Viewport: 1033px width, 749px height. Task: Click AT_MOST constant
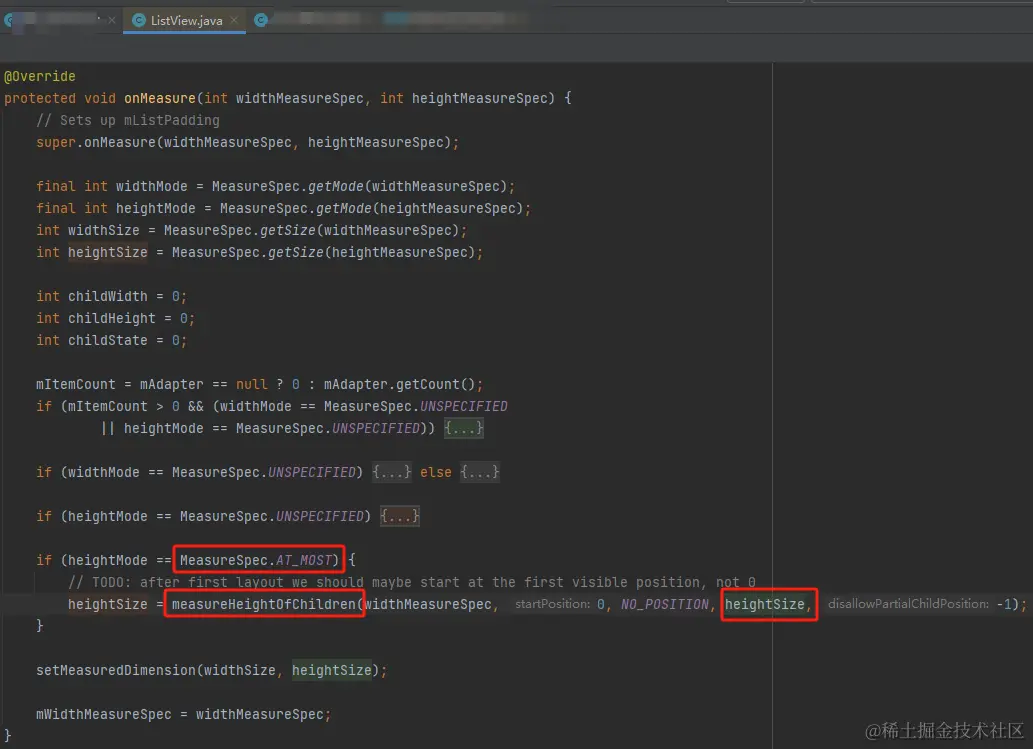[x=303, y=561]
